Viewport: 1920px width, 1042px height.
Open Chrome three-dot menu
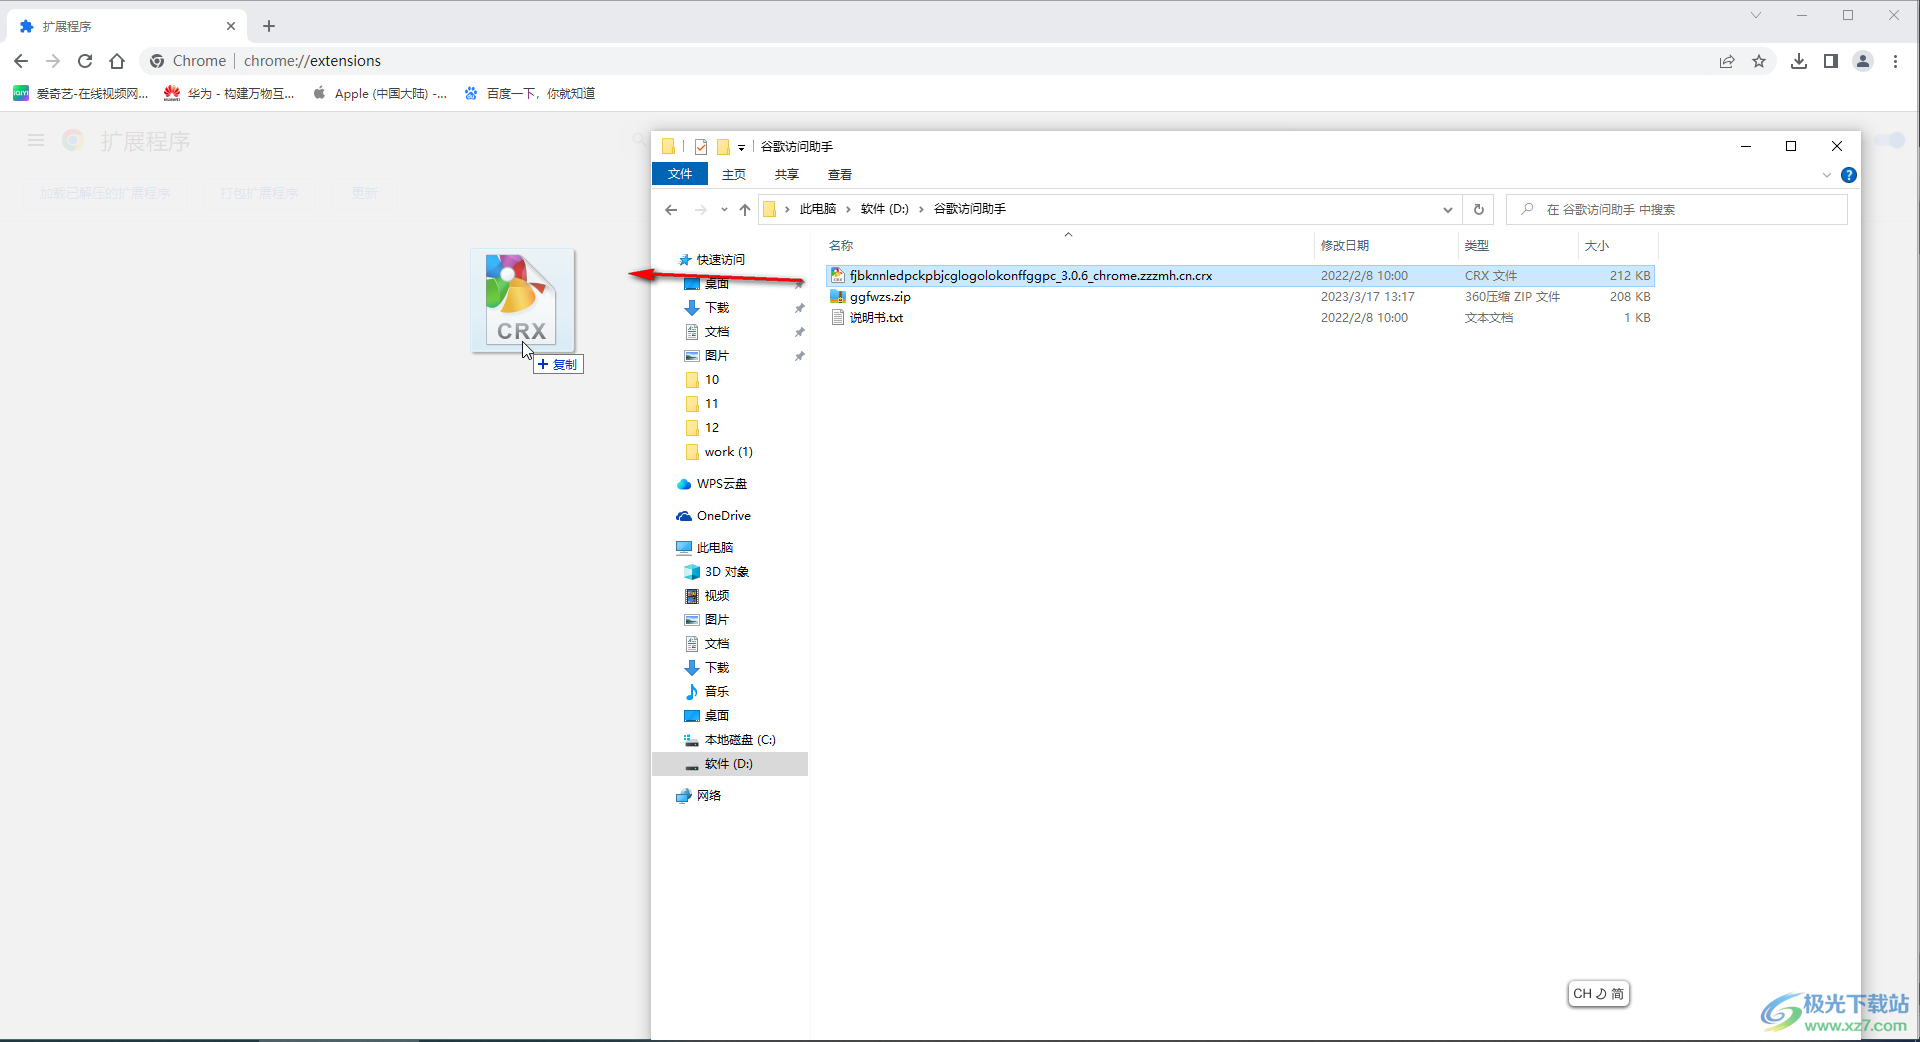(x=1895, y=61)
